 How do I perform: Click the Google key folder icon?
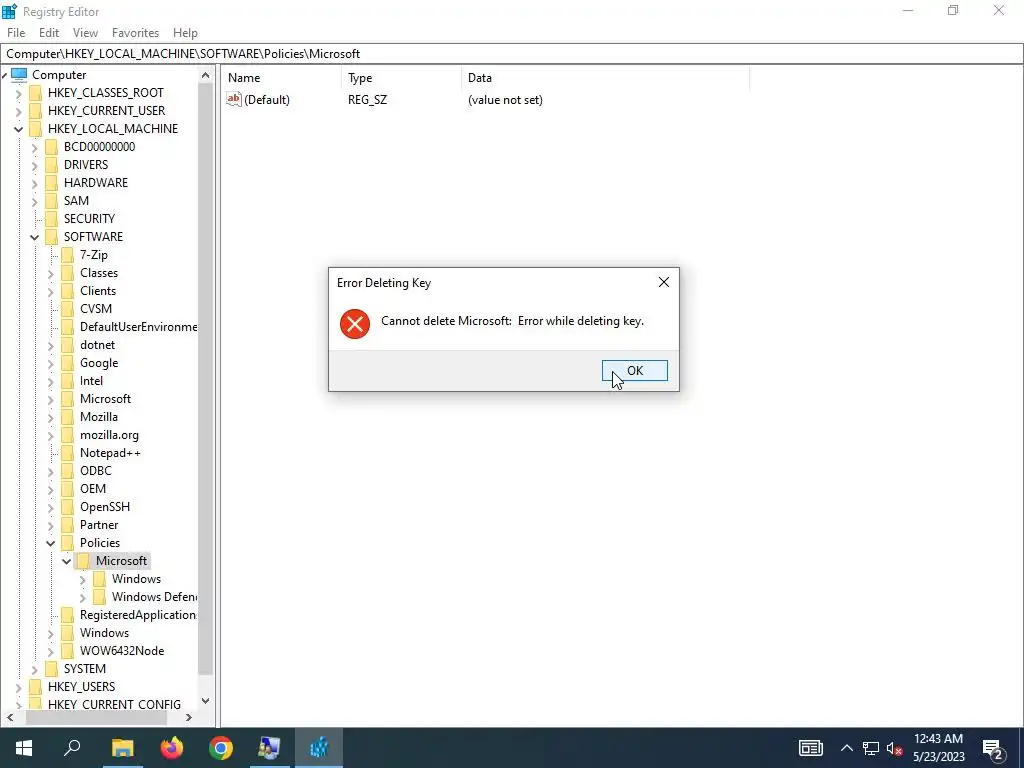(68, 362)
